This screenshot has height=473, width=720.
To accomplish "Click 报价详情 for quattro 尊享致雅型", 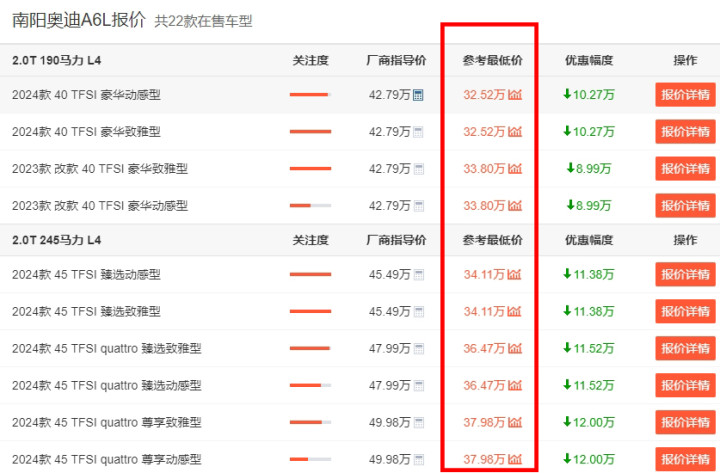I will tap(685, 422).
